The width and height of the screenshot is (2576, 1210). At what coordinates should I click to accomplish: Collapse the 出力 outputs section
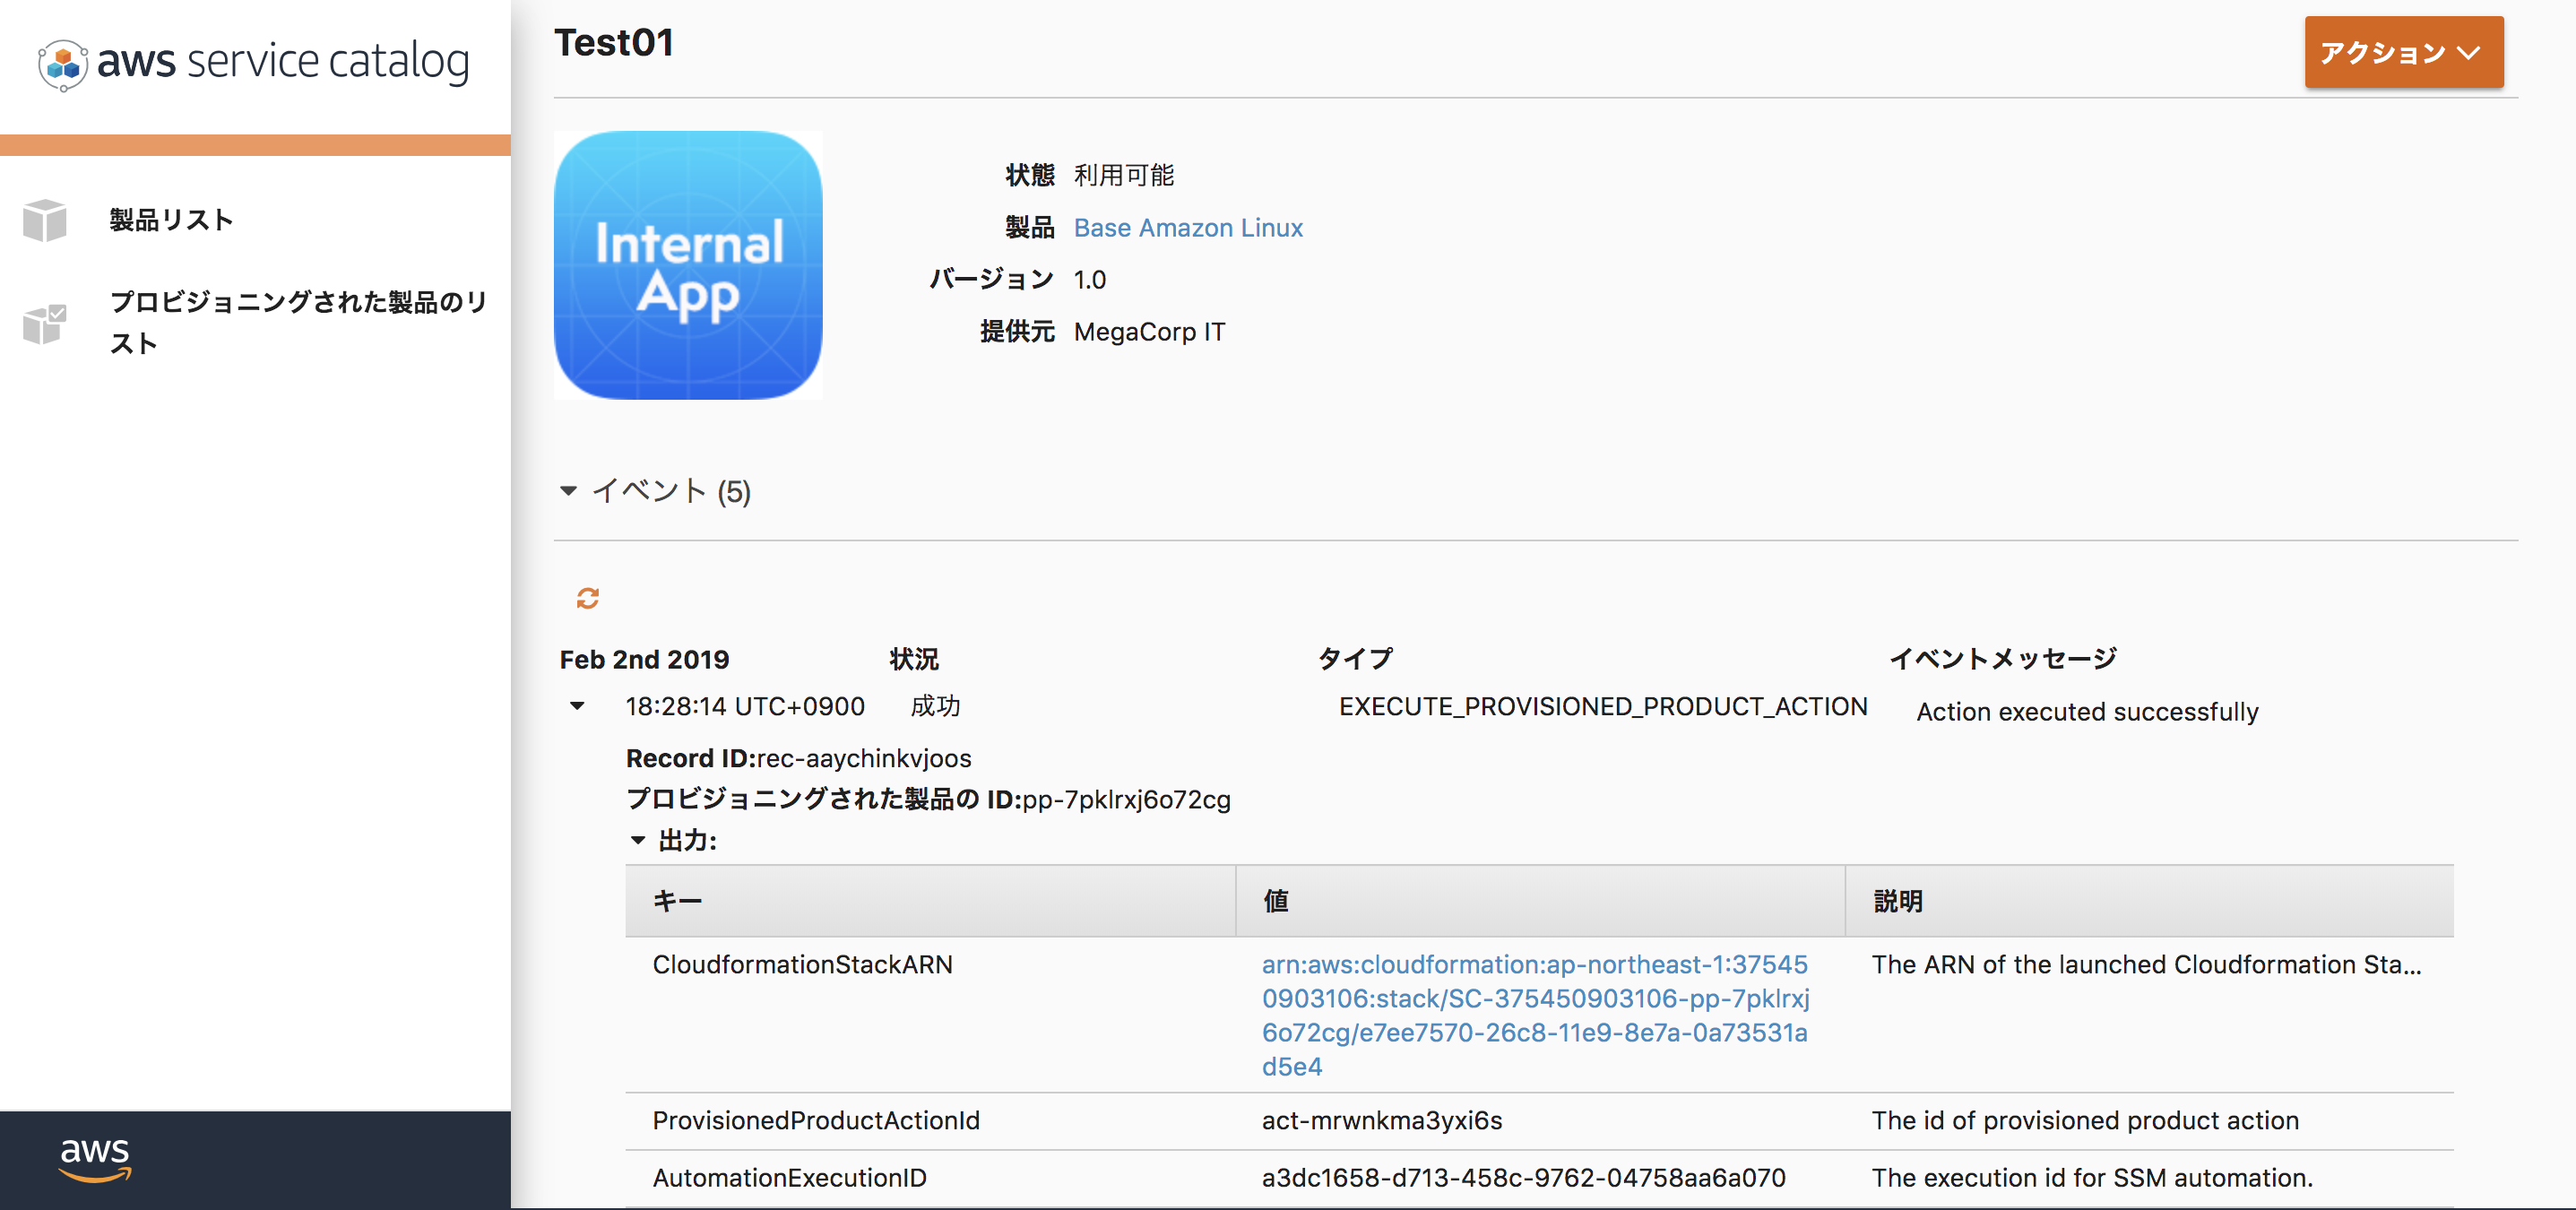point(638,841)
